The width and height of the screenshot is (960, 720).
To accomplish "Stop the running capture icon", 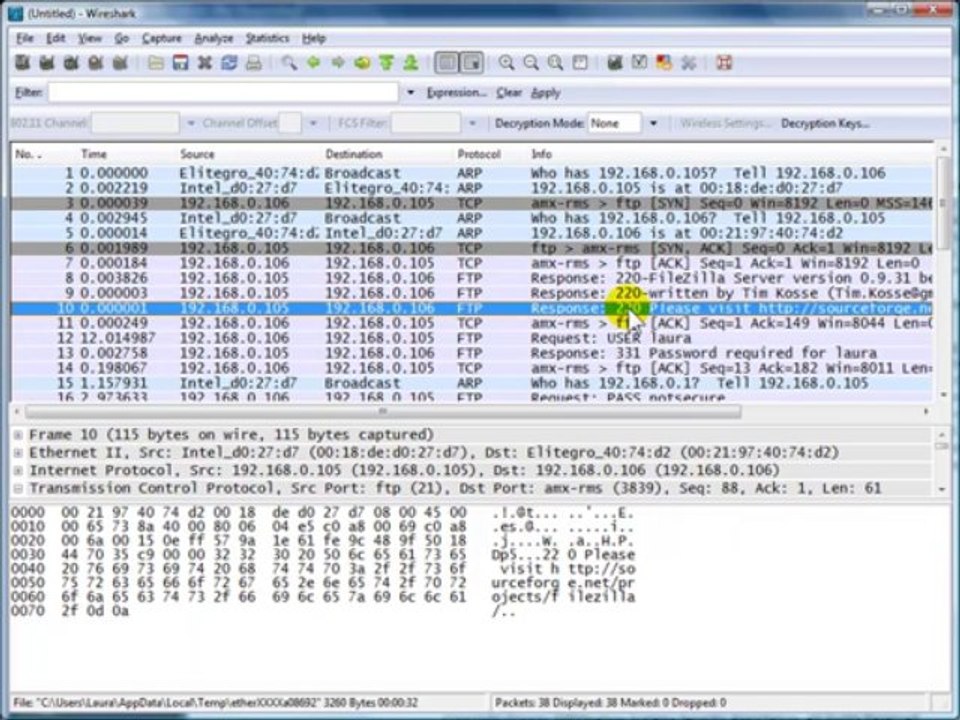I will pos(96,62).
